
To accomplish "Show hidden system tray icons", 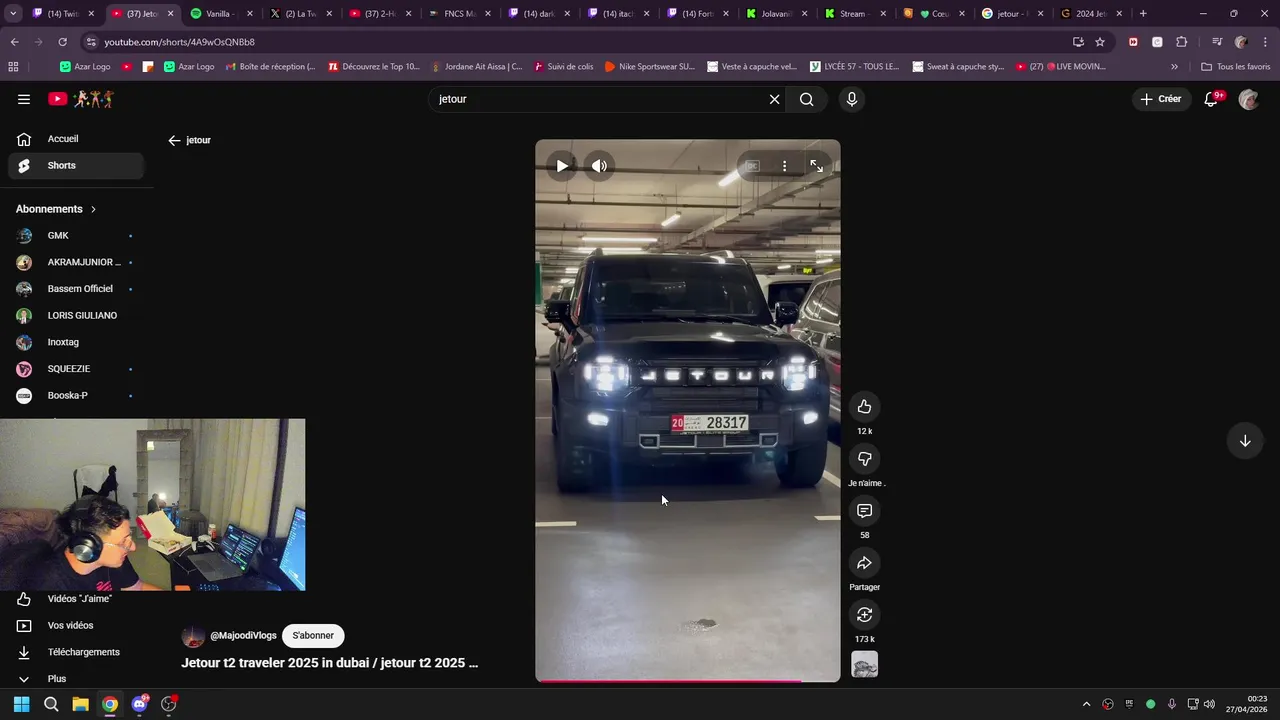I will pos(1086,704).
